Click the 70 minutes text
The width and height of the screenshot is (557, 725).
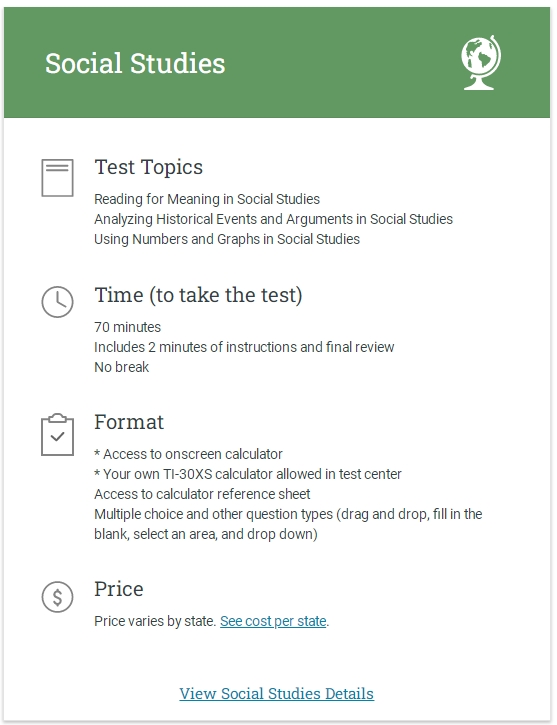pyautogui.click(x=128, y=327)
